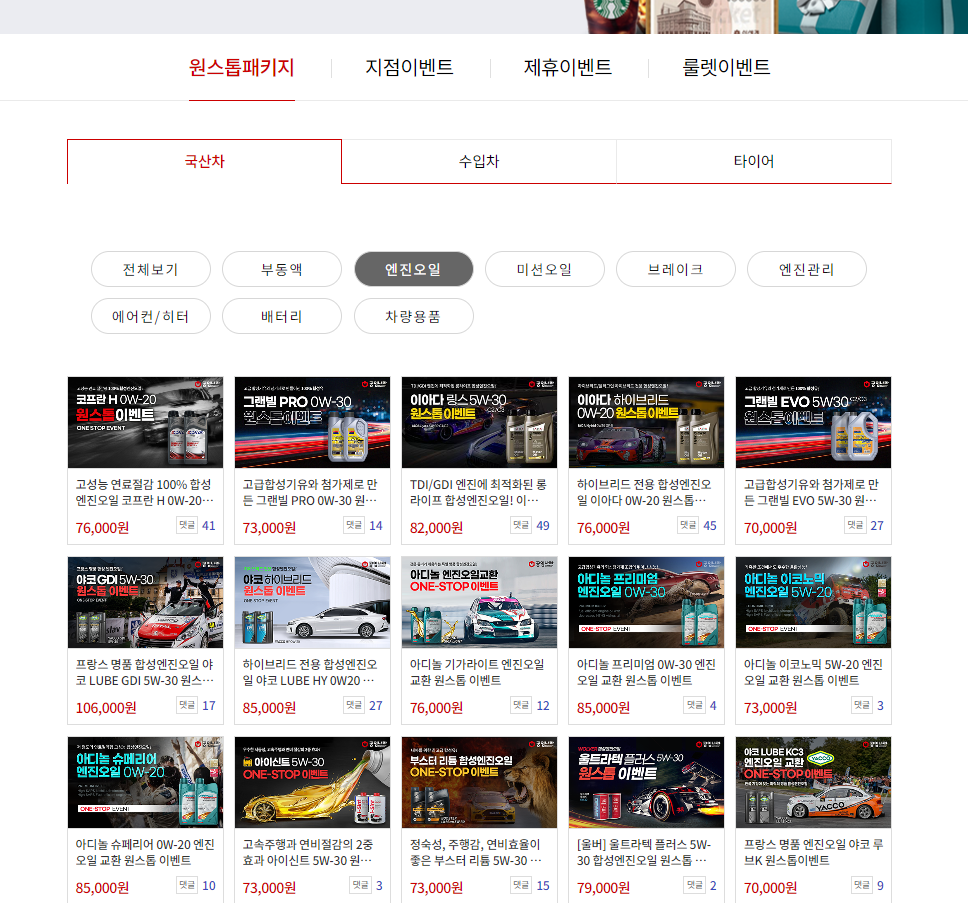Screen dimensions: 968x903
Task: View 댓글 icon with 10 comments
Action: pos(187,885)
